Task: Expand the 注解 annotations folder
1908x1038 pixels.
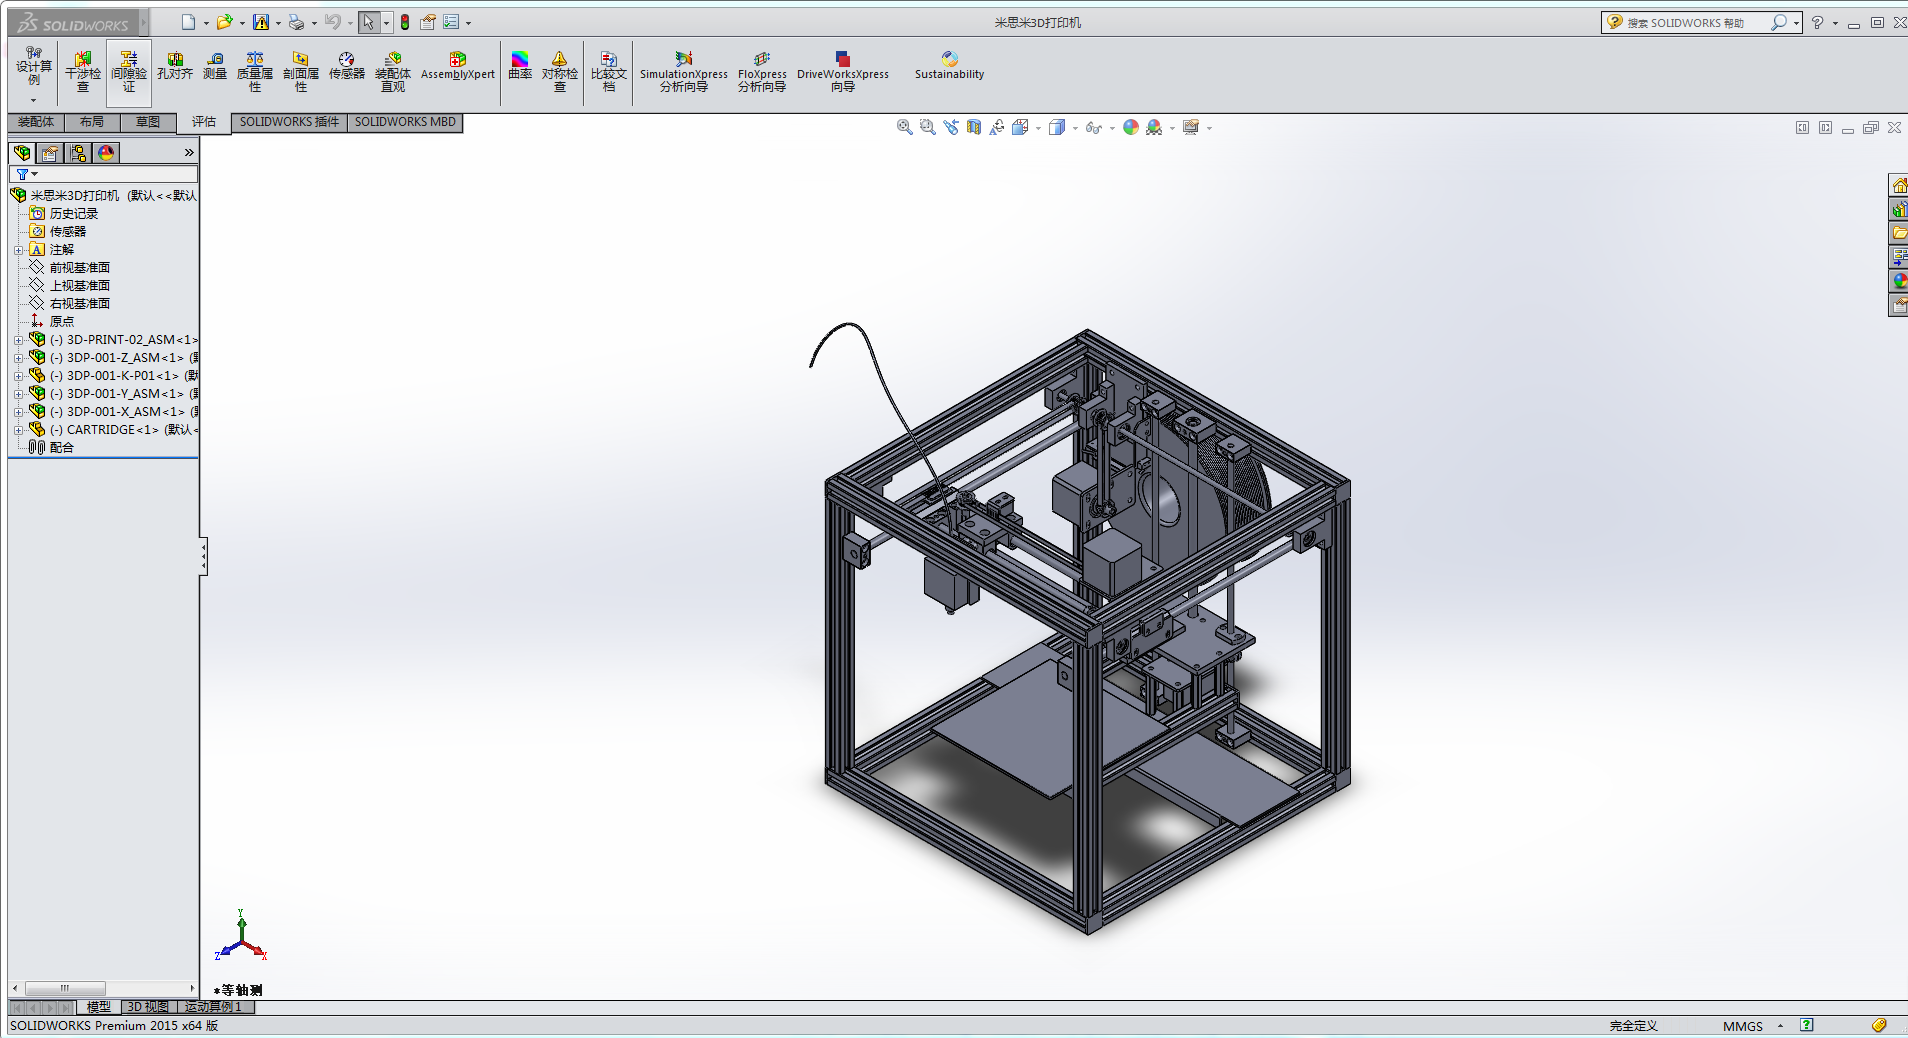Action: point(18,250)
